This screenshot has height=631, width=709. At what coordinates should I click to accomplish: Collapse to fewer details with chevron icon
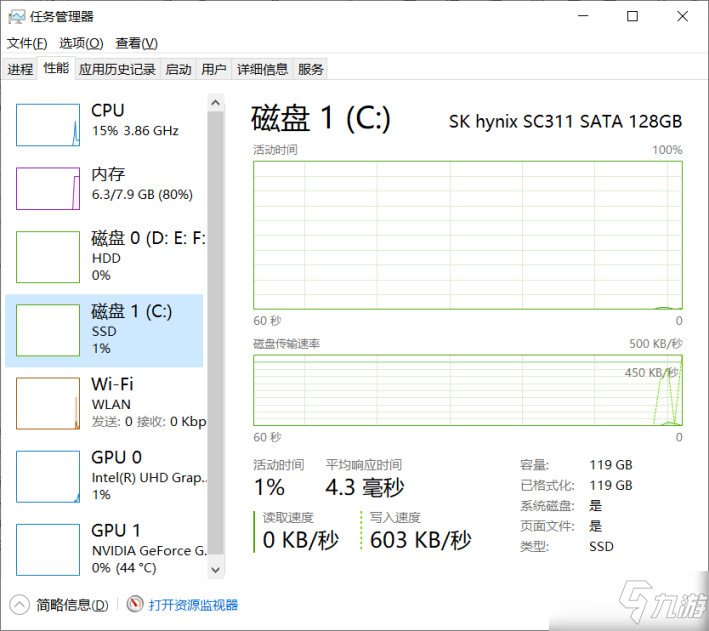[x=20, y=605]
